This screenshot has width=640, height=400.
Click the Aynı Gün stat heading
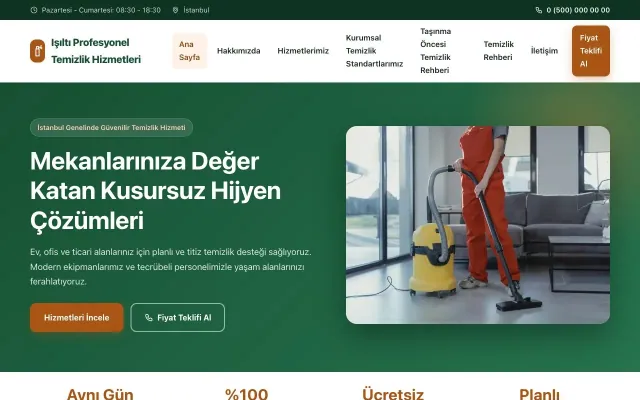click(100, 394)
